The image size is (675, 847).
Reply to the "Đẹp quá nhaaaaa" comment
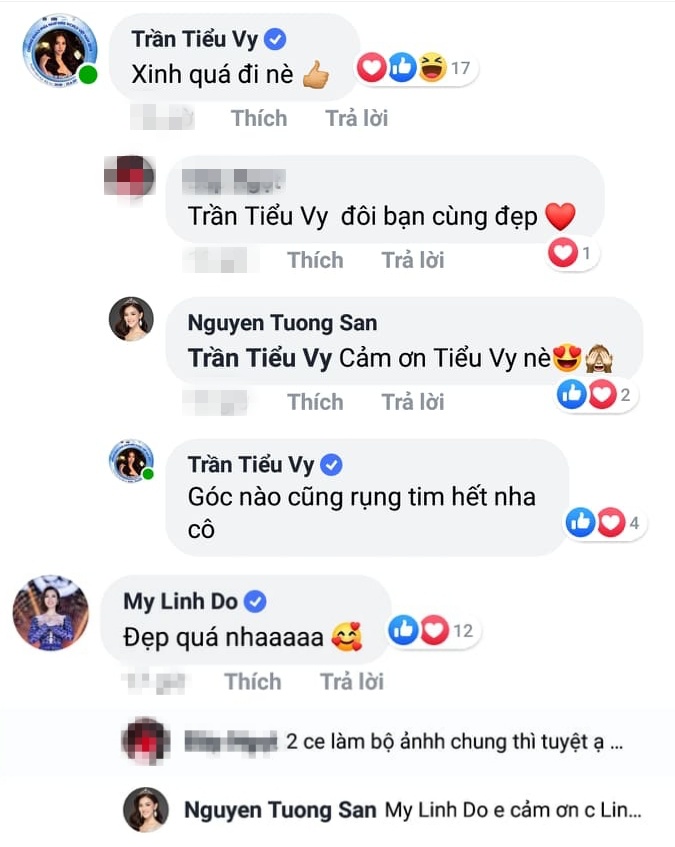coord(350,682)
